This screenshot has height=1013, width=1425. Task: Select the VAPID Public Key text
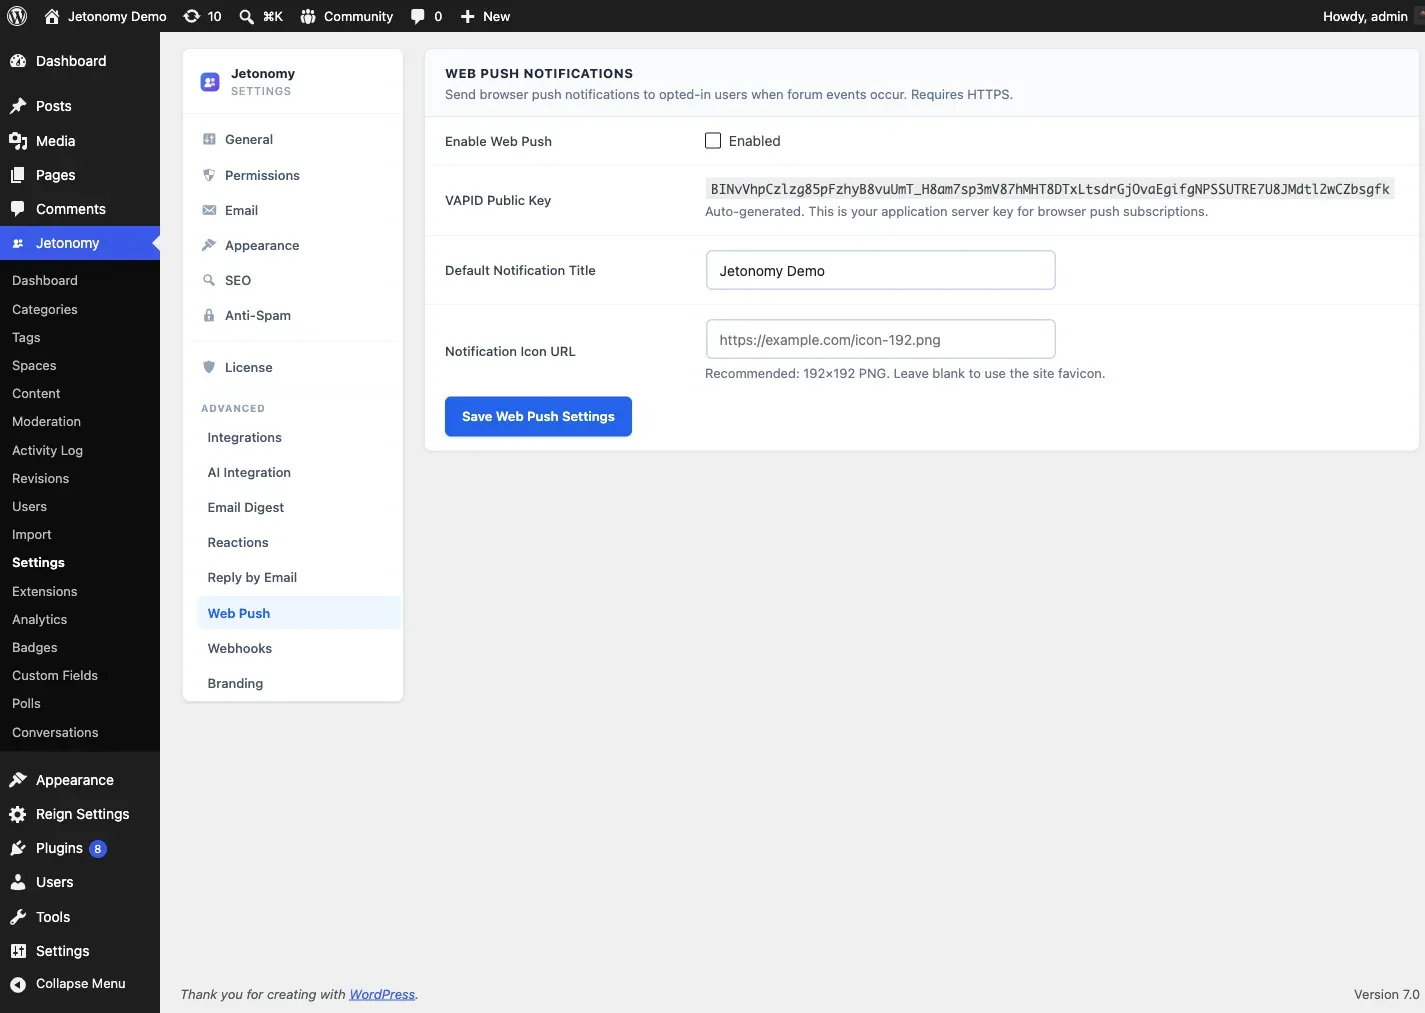[x=1050, y=189]
